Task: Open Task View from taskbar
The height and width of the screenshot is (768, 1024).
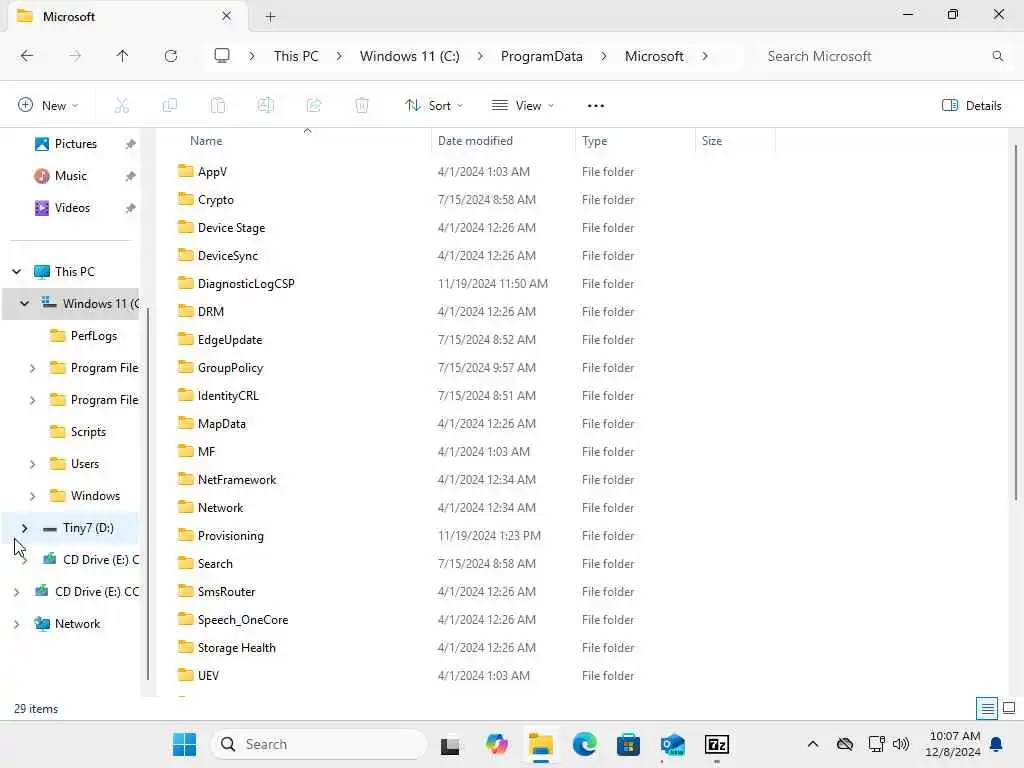Action: [450, 744]
